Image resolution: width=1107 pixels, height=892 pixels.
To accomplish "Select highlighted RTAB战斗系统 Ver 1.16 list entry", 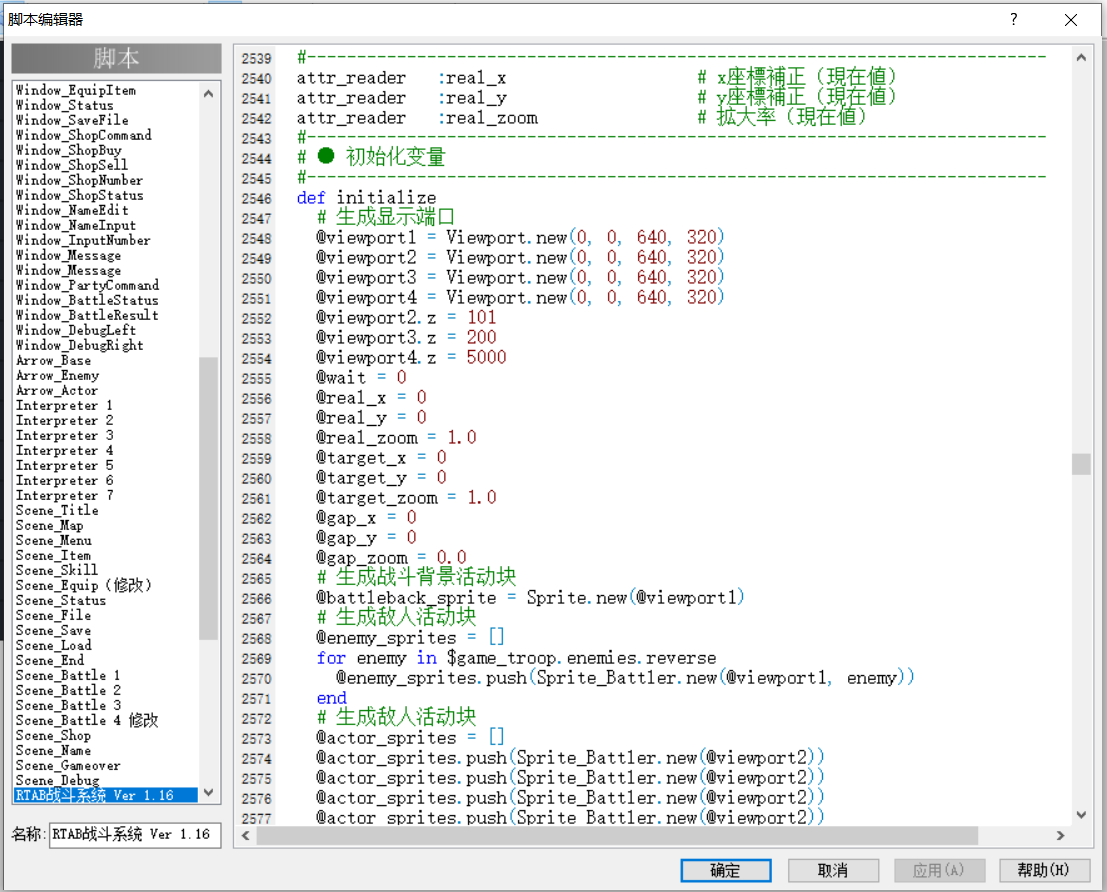I will [106, 795].
